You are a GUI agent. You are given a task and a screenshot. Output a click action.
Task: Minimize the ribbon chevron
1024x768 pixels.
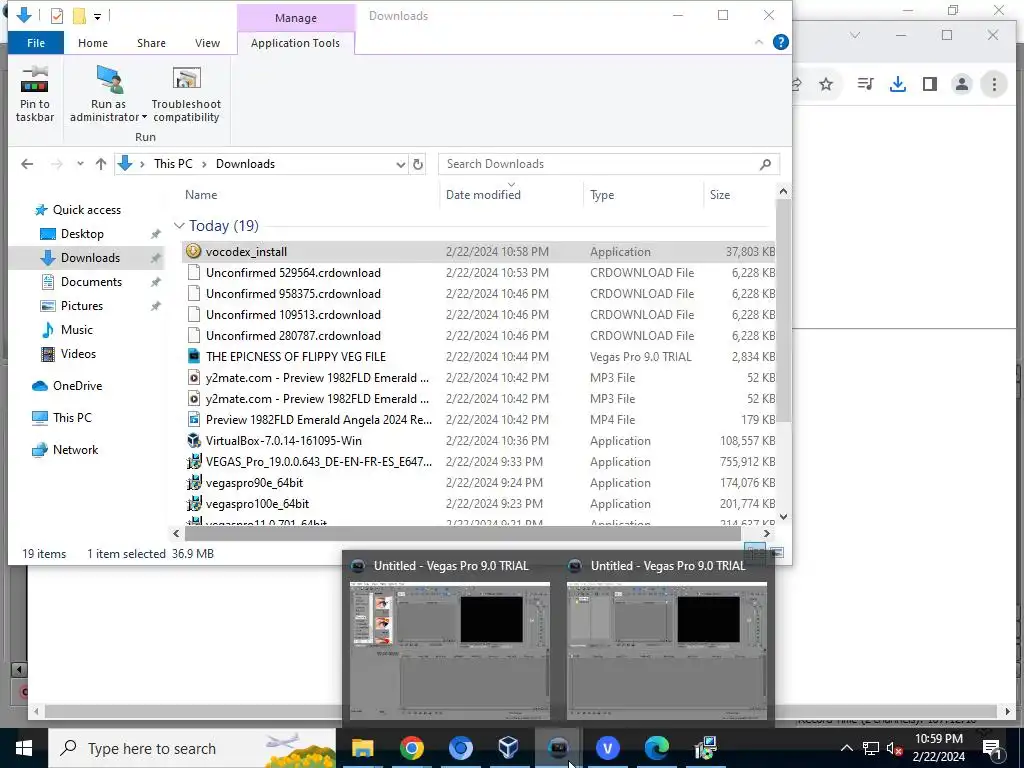pos(759,42)
